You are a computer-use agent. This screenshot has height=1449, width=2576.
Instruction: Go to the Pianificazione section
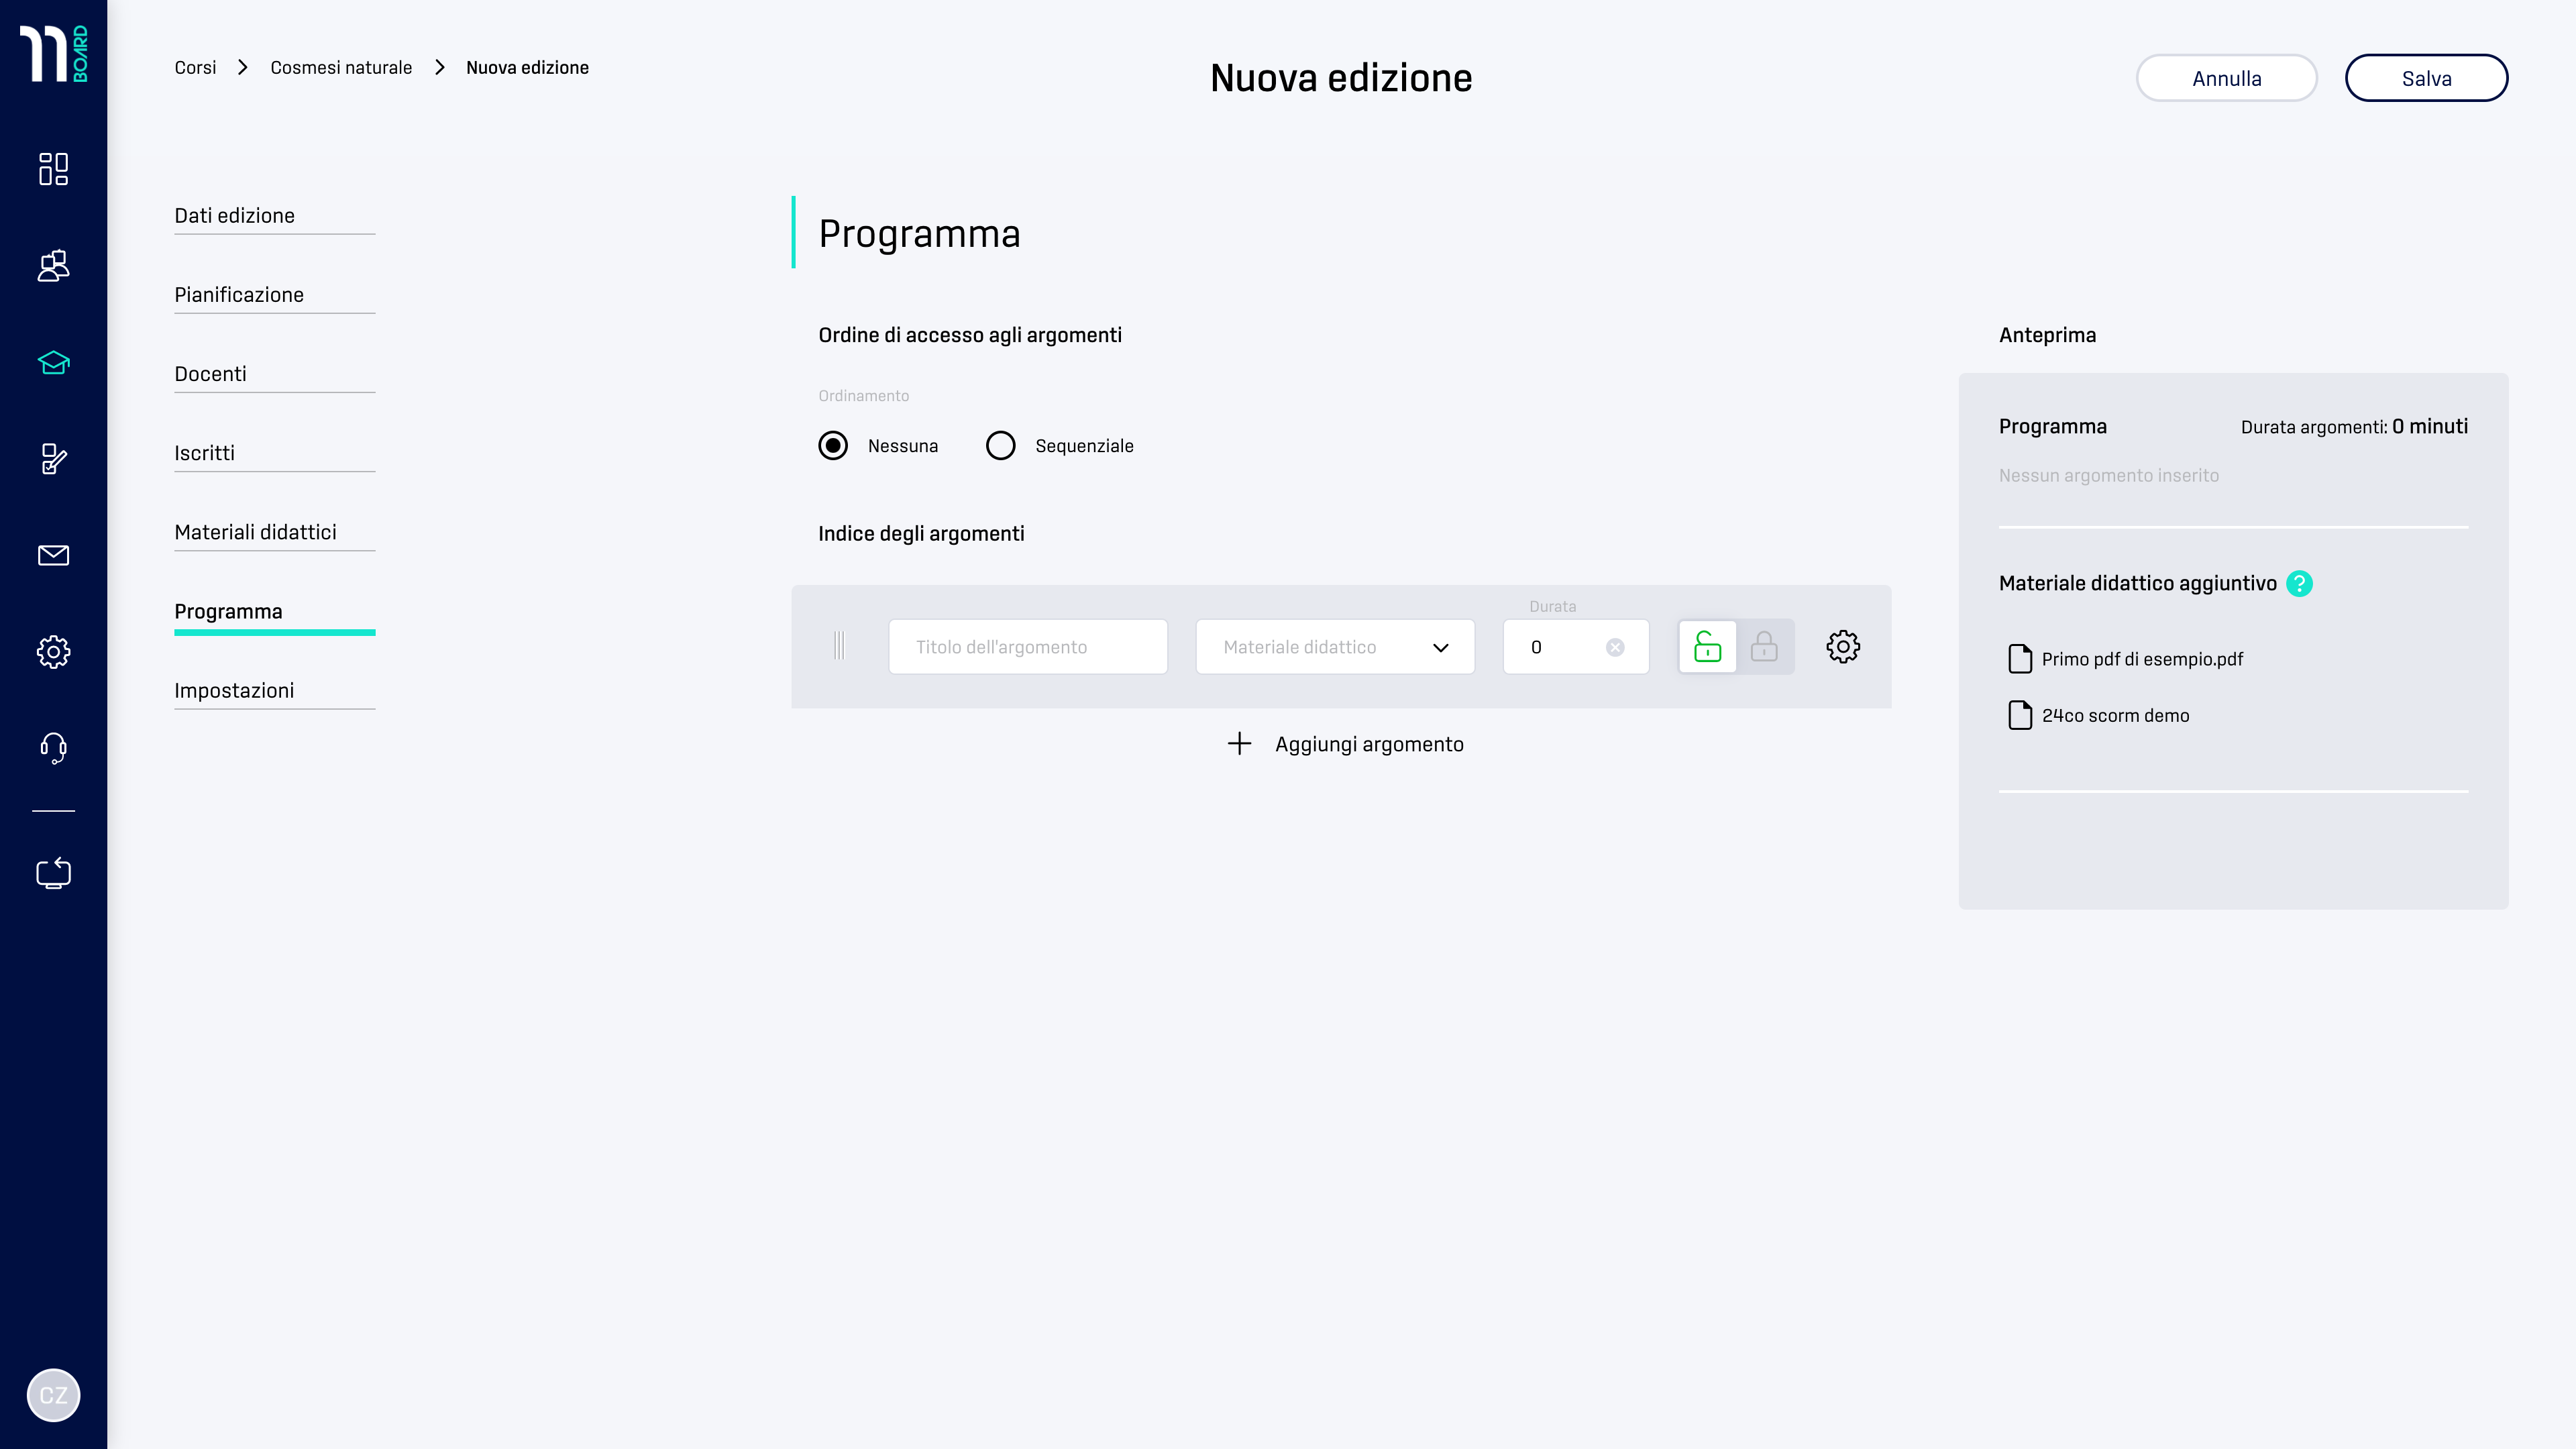tap(274, 295)
